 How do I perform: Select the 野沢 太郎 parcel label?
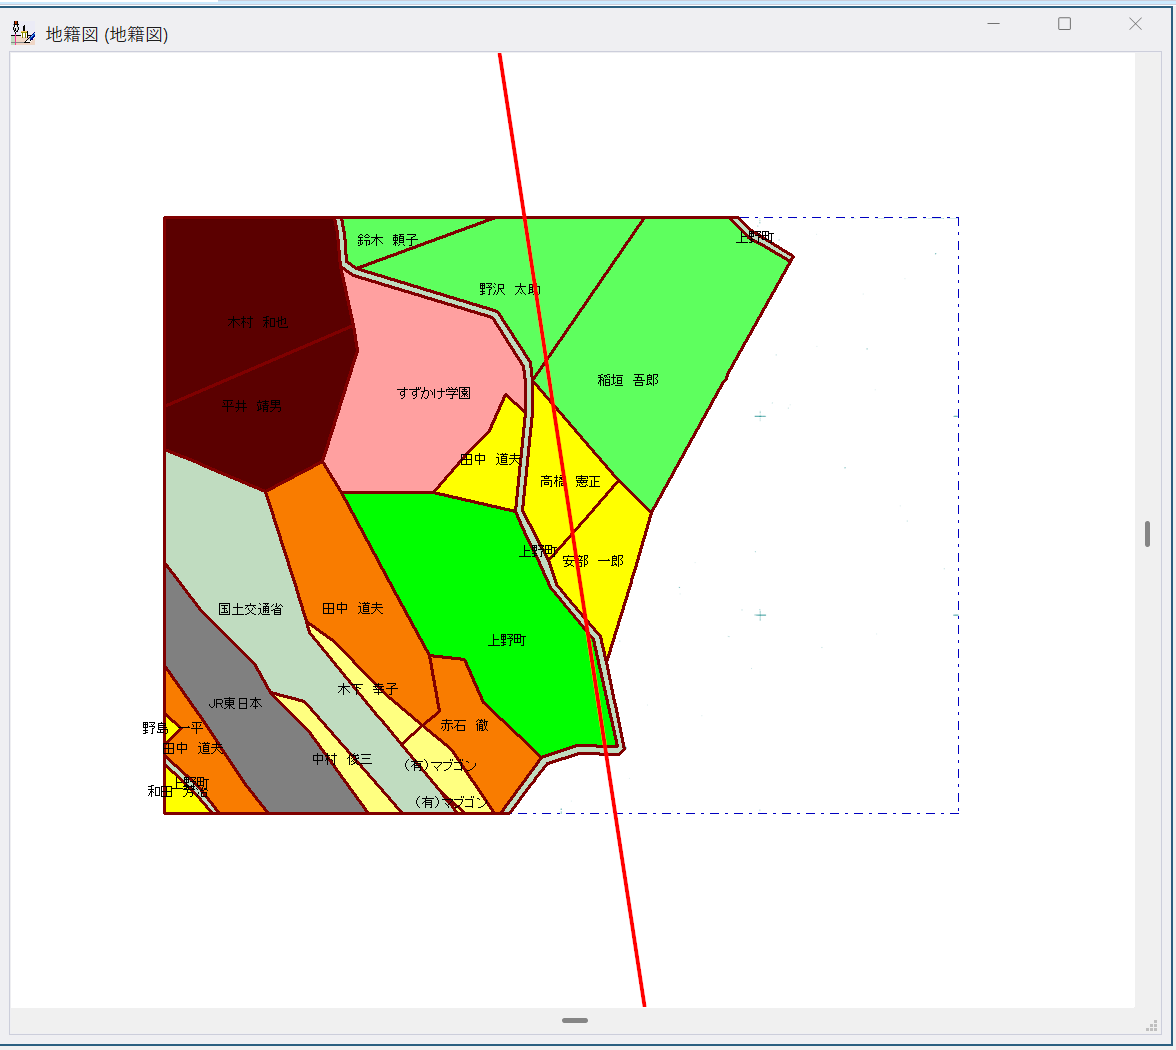coord(510,289)
